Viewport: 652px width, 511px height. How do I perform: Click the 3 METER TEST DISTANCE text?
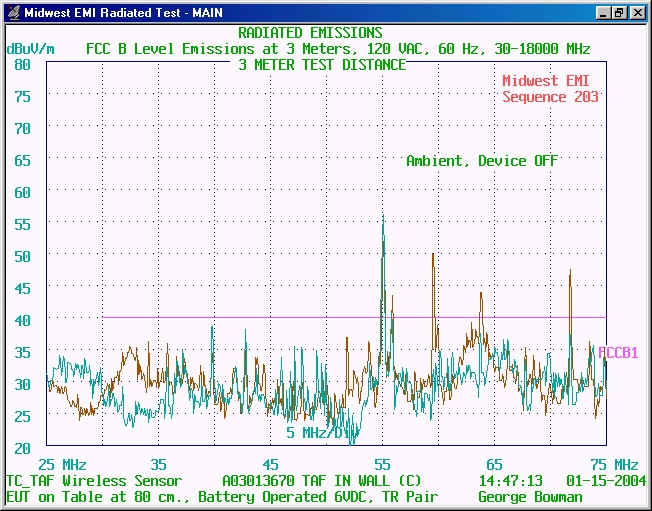322,65
